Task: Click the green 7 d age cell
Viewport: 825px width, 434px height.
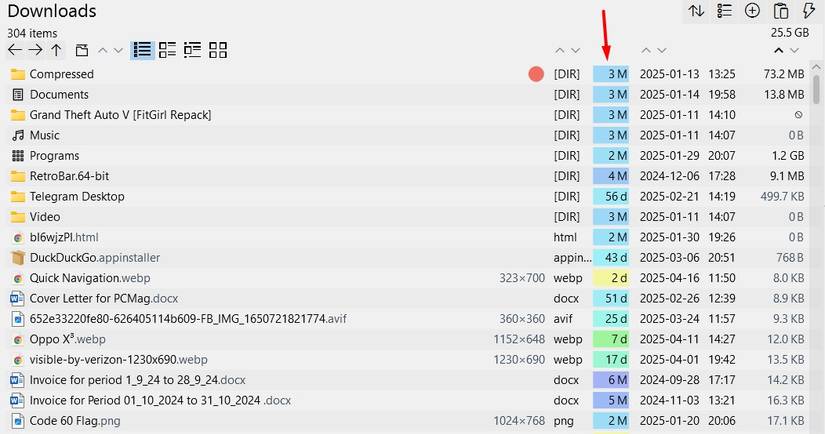Action: pos(611,339)
